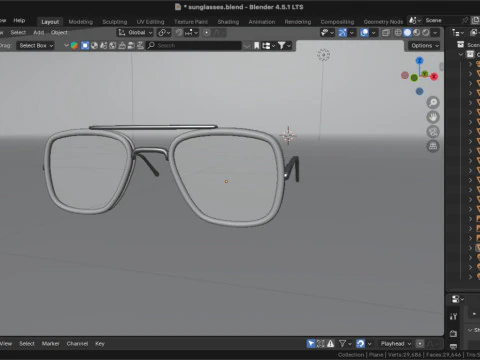Switch to solid viewport shading

(x=407, y=32)
